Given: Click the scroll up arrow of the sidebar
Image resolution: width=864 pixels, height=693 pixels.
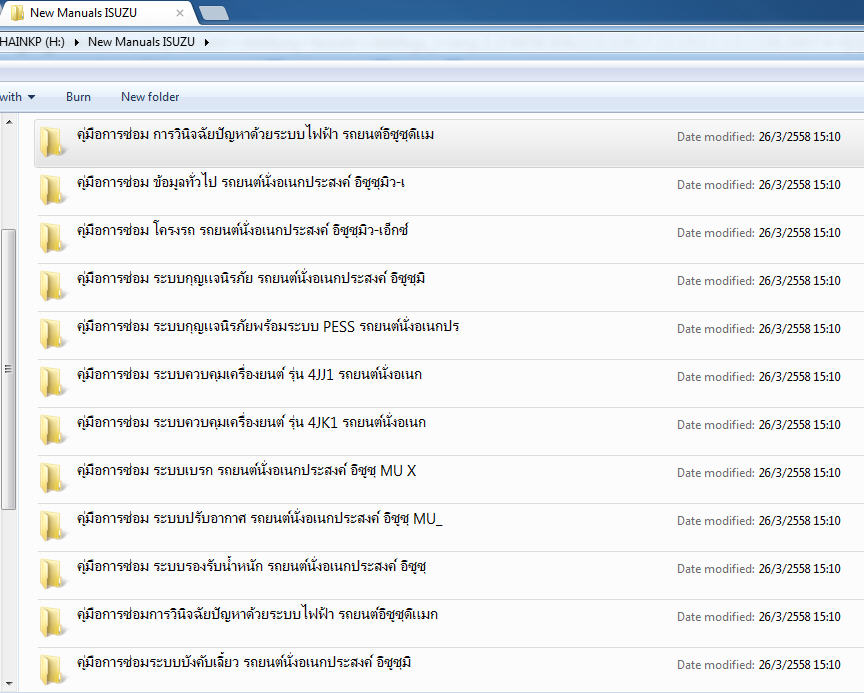Looking at the screenshot, I should [x=9, y=122].
